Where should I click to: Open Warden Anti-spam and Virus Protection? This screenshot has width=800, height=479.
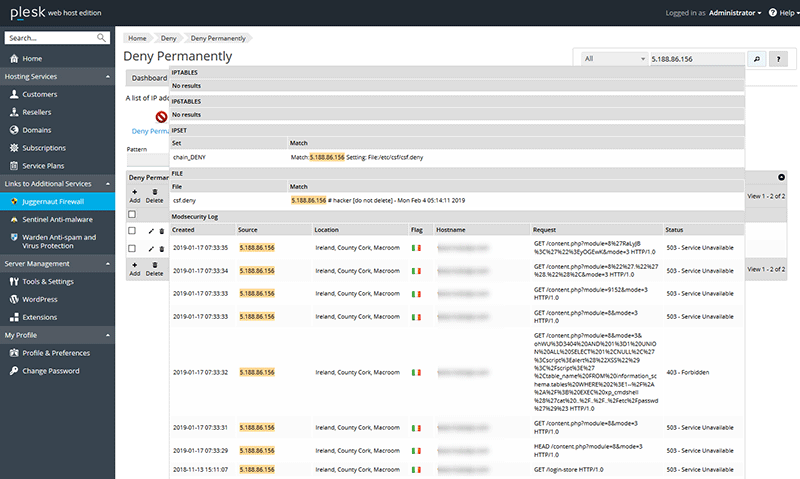click(x=57, y=241)
